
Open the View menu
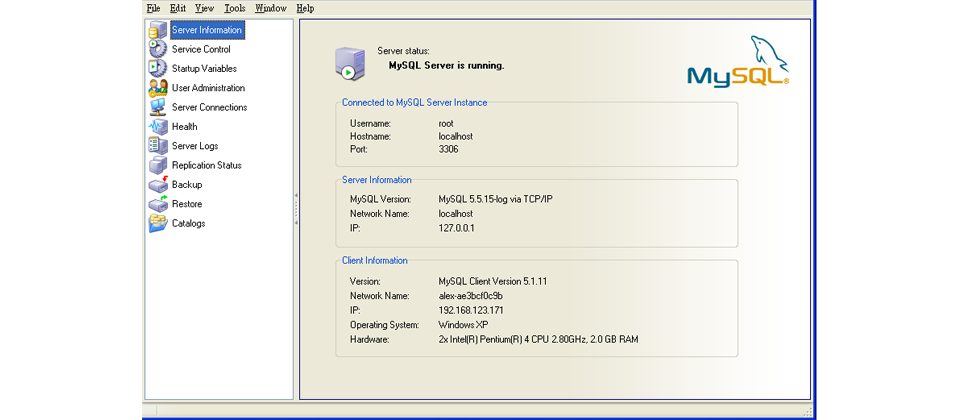[x=204, y=8]
